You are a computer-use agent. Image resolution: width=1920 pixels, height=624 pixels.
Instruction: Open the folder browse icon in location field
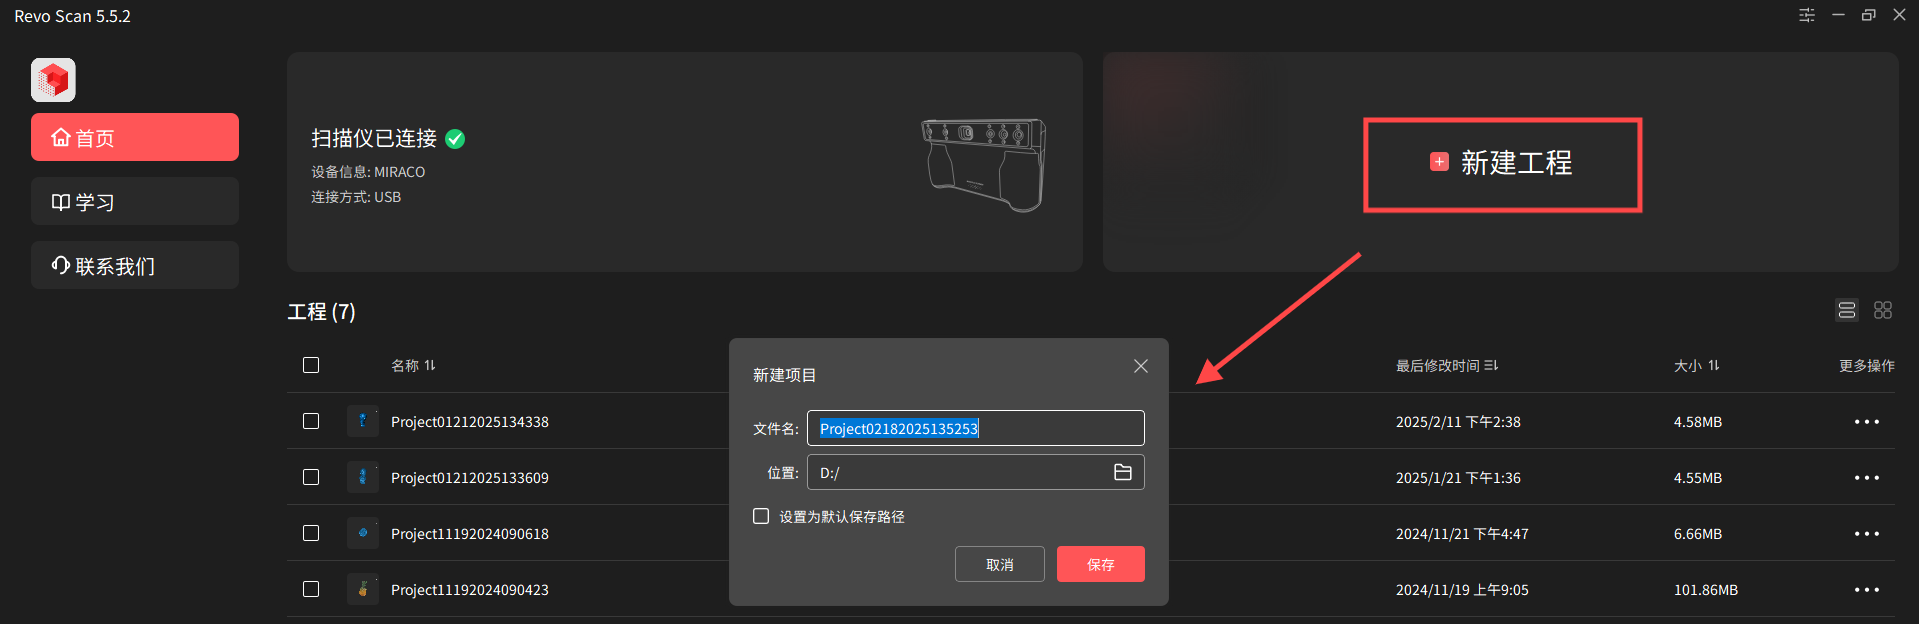point(1123,472)
